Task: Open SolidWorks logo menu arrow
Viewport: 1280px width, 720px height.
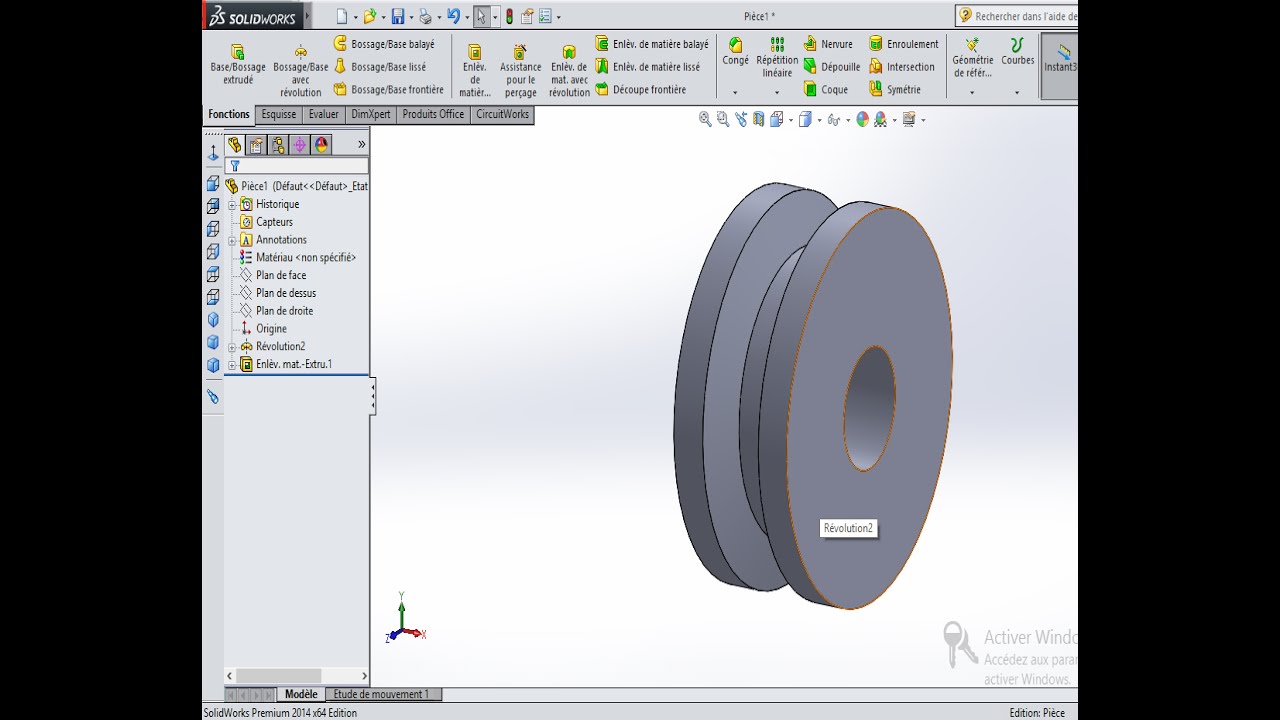Action: point(307,17)
